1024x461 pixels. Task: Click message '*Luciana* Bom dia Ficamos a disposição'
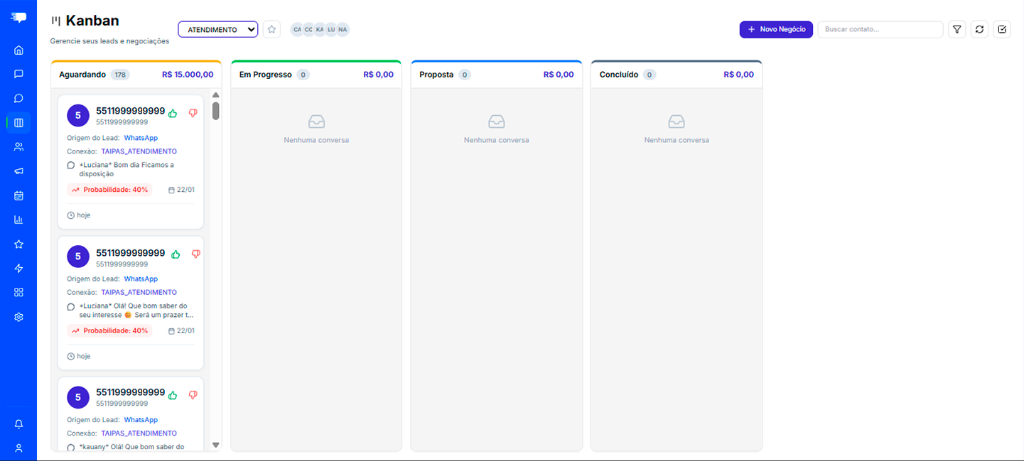(x=127, y=169)
